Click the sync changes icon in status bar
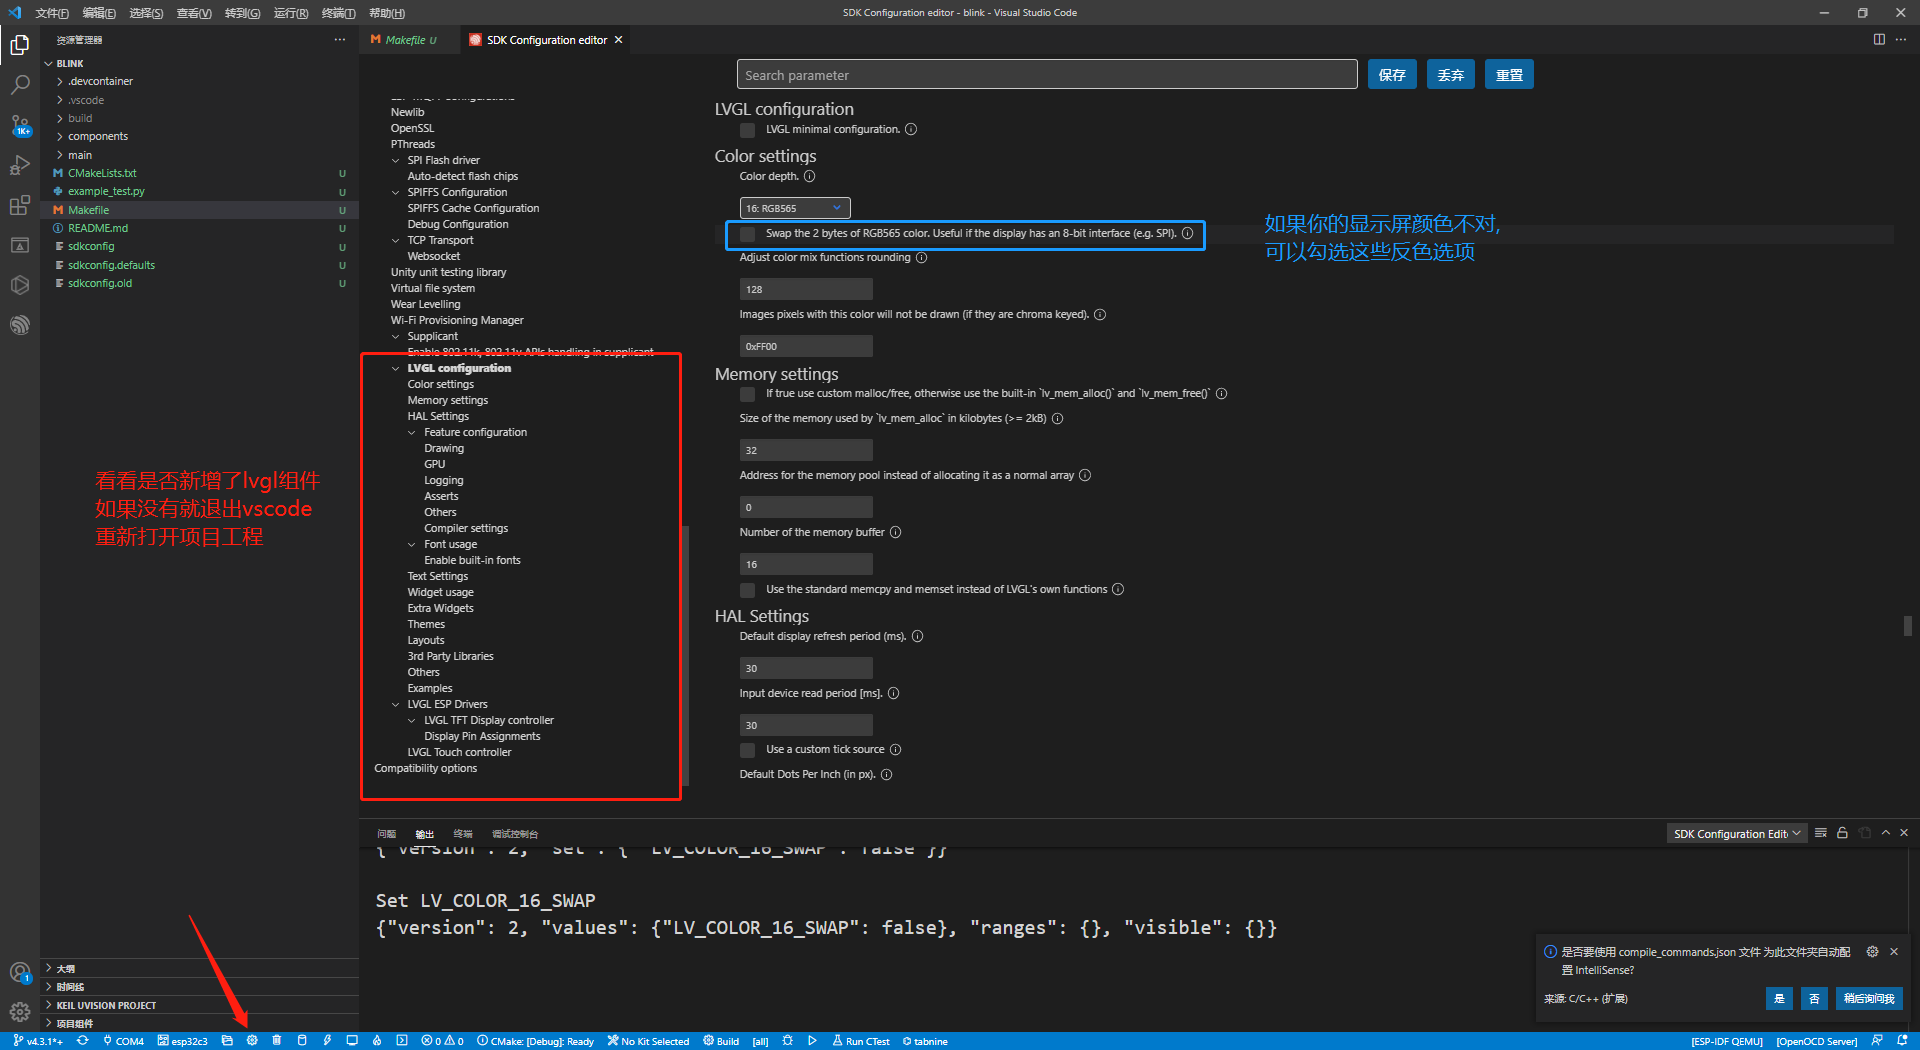 (82, 1041)
